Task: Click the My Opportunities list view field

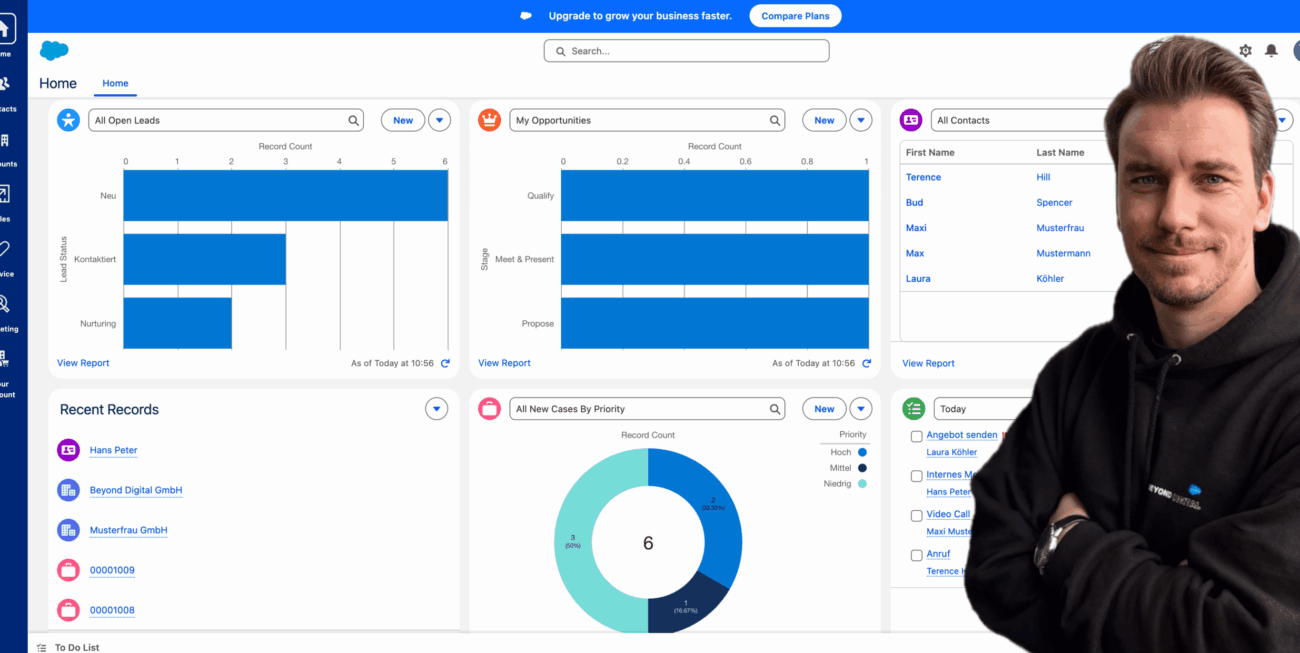Action: click(647, 120)
